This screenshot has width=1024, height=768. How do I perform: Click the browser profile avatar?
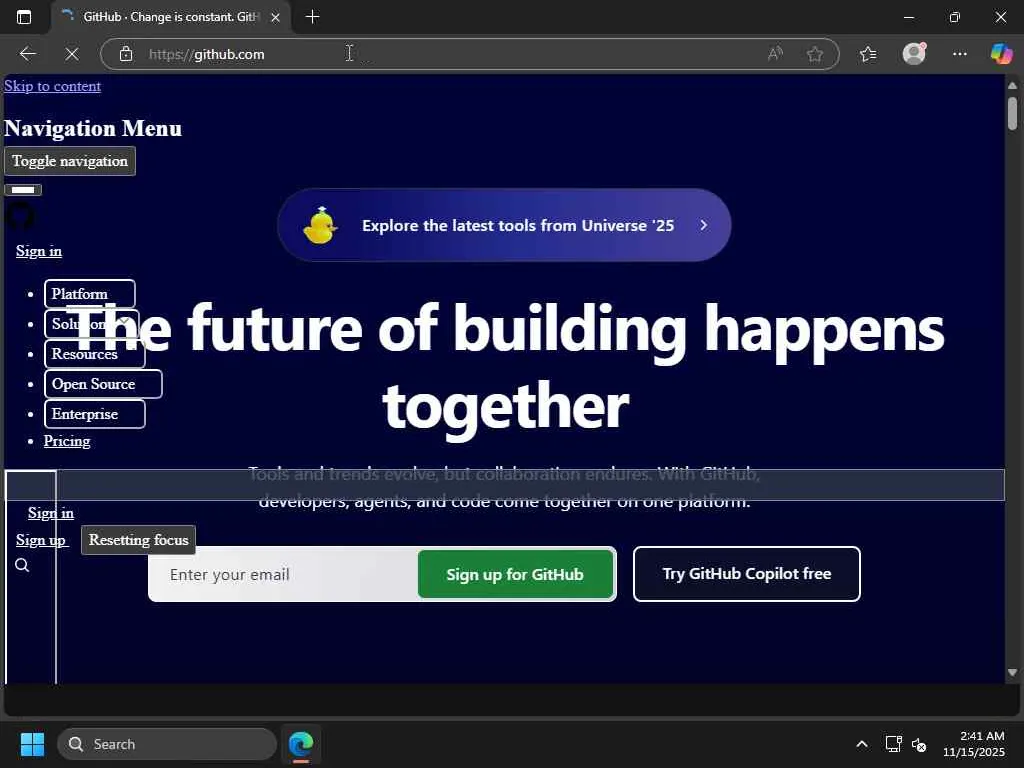pyautogui.click(x=914, y=54)
